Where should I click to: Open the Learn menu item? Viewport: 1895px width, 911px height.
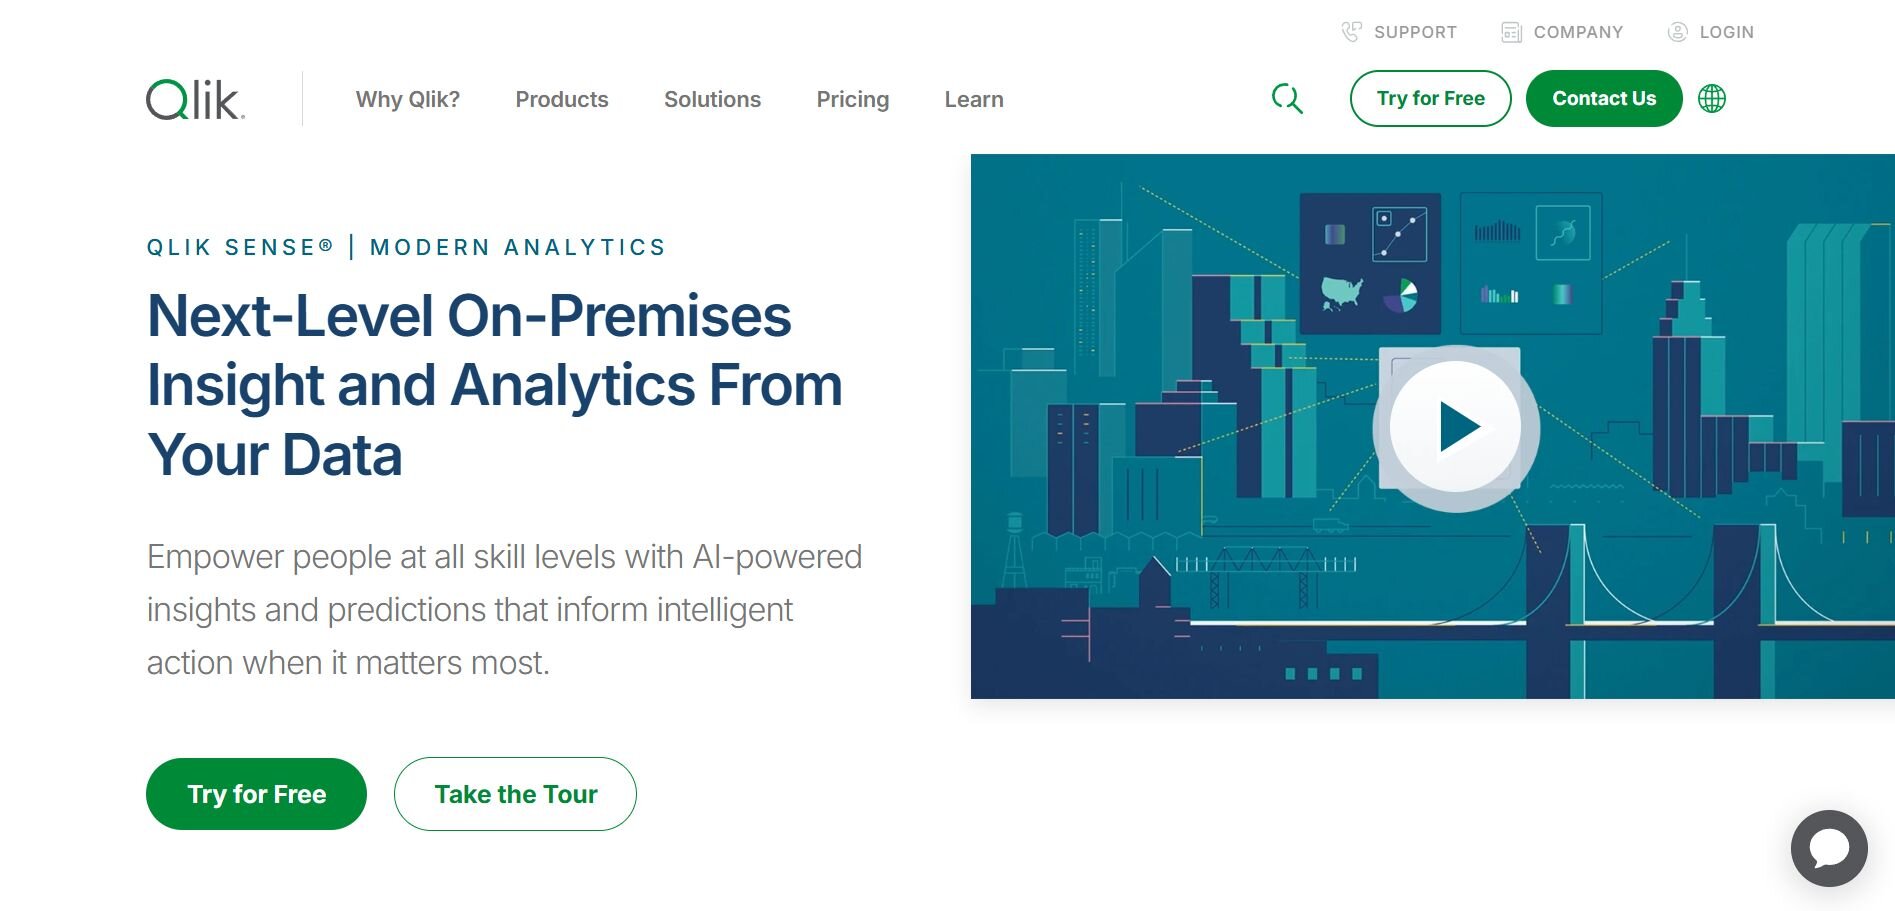pos(974,99)
